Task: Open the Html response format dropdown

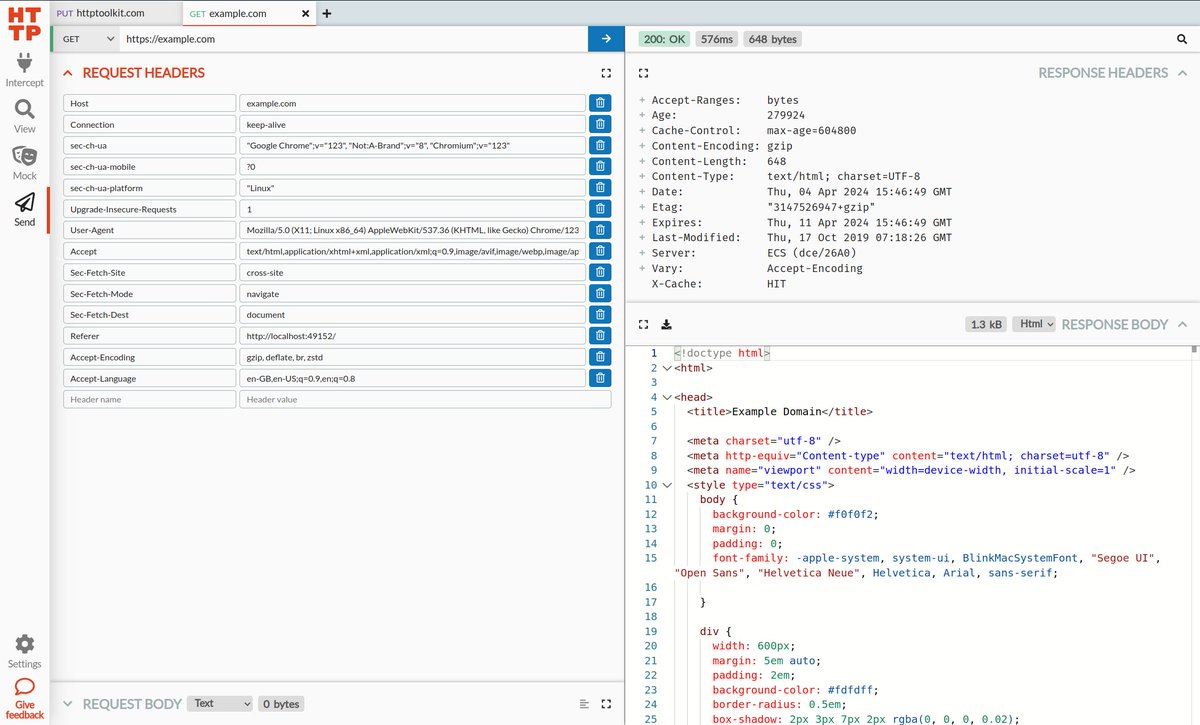Action: pos(1034,324)
